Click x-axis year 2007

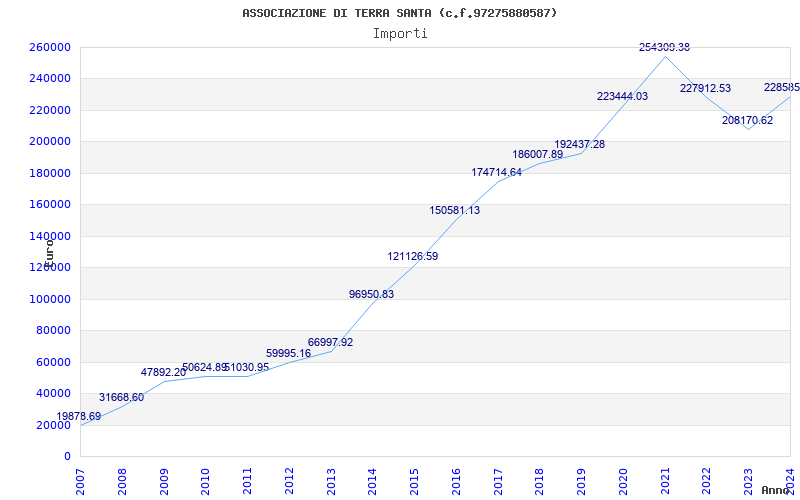[80, 482]
